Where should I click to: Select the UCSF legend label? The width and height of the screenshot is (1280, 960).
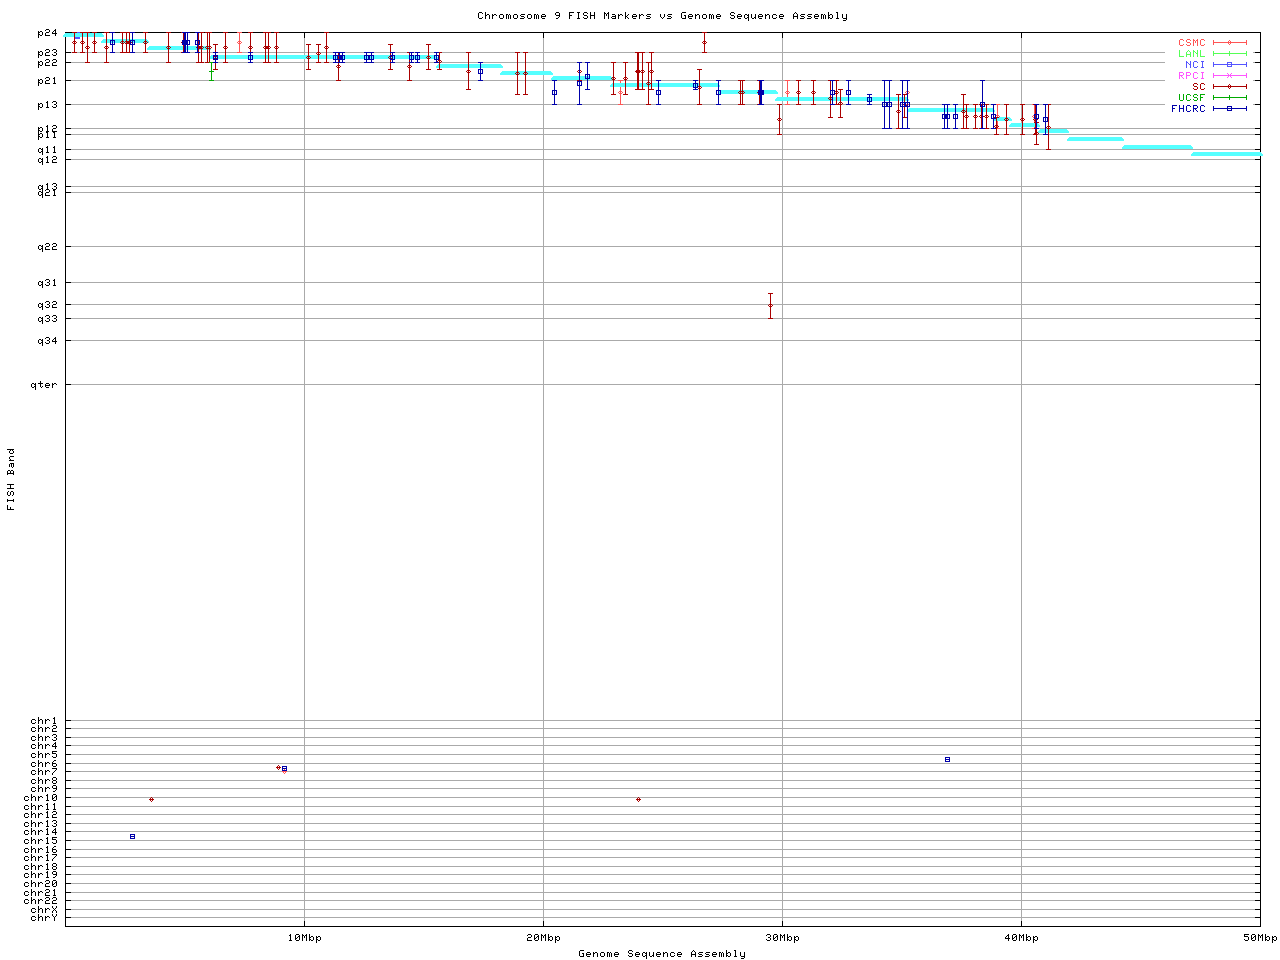click(x=1191, y=98)
